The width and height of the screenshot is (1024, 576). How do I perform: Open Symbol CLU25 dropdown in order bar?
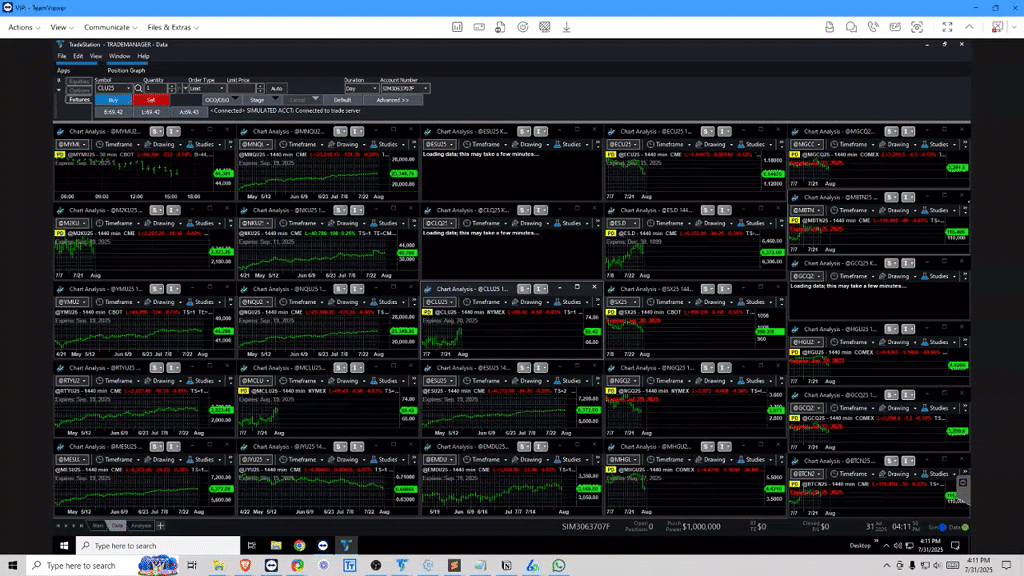(x=129, y=88)
